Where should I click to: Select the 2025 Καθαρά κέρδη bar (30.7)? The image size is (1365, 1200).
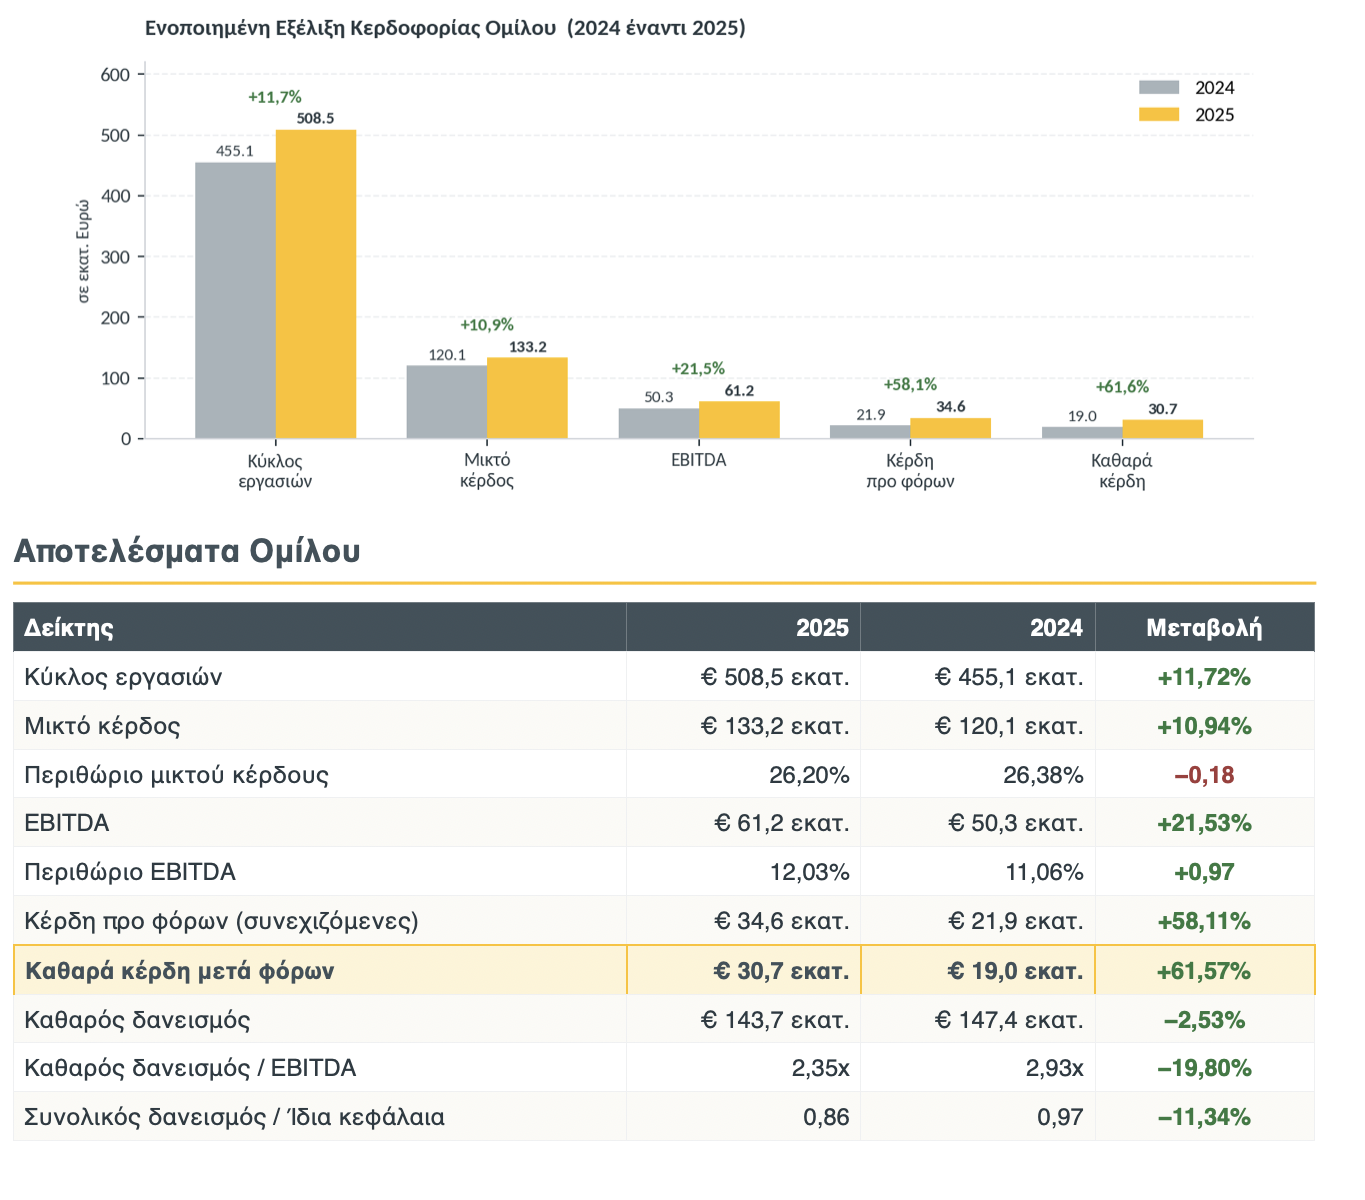click(x=1162, y=429)
